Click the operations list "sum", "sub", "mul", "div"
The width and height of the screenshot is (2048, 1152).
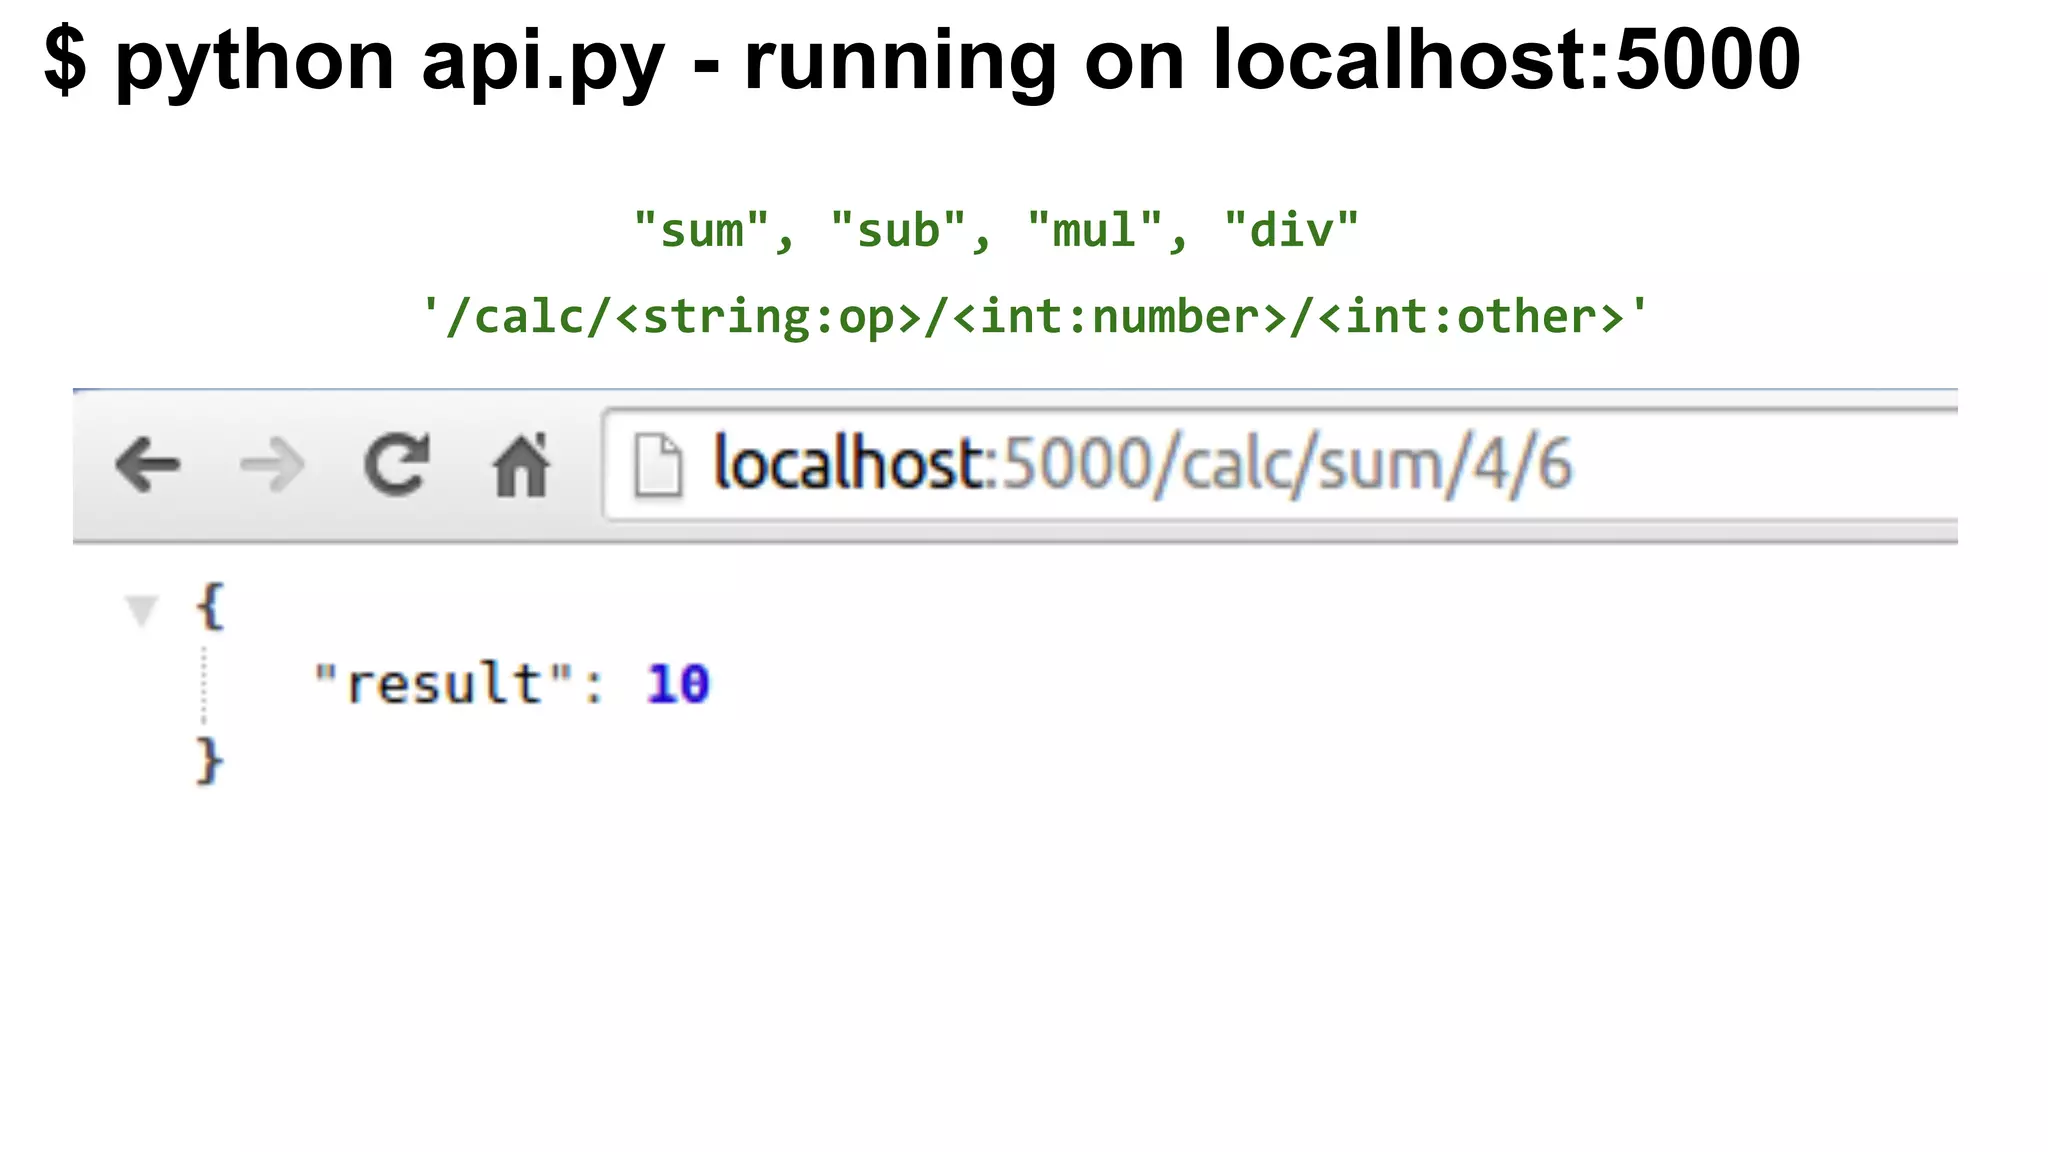997,231
